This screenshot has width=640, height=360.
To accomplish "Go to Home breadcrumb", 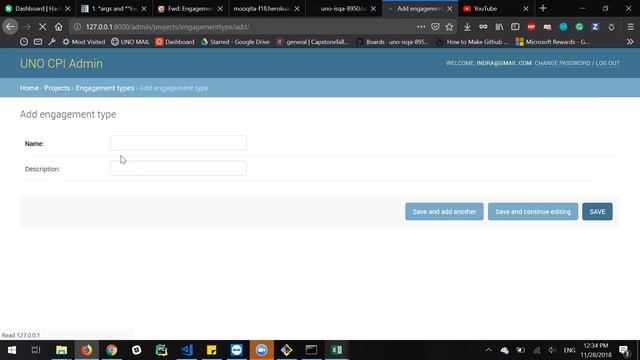I will click(29, 88).
